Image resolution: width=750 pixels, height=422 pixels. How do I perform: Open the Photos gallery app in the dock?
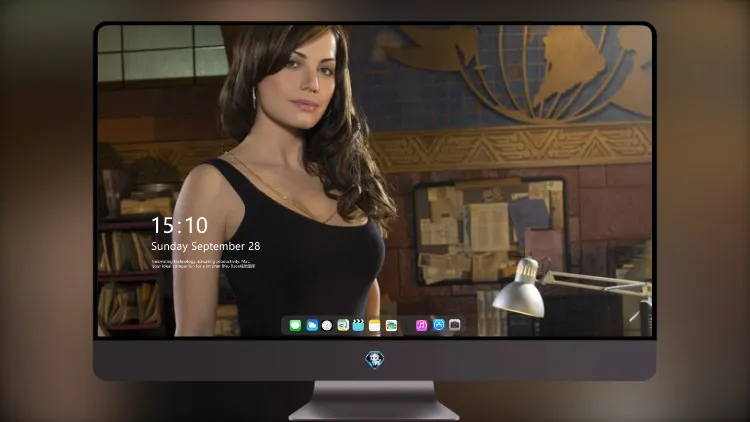(391, 325)
